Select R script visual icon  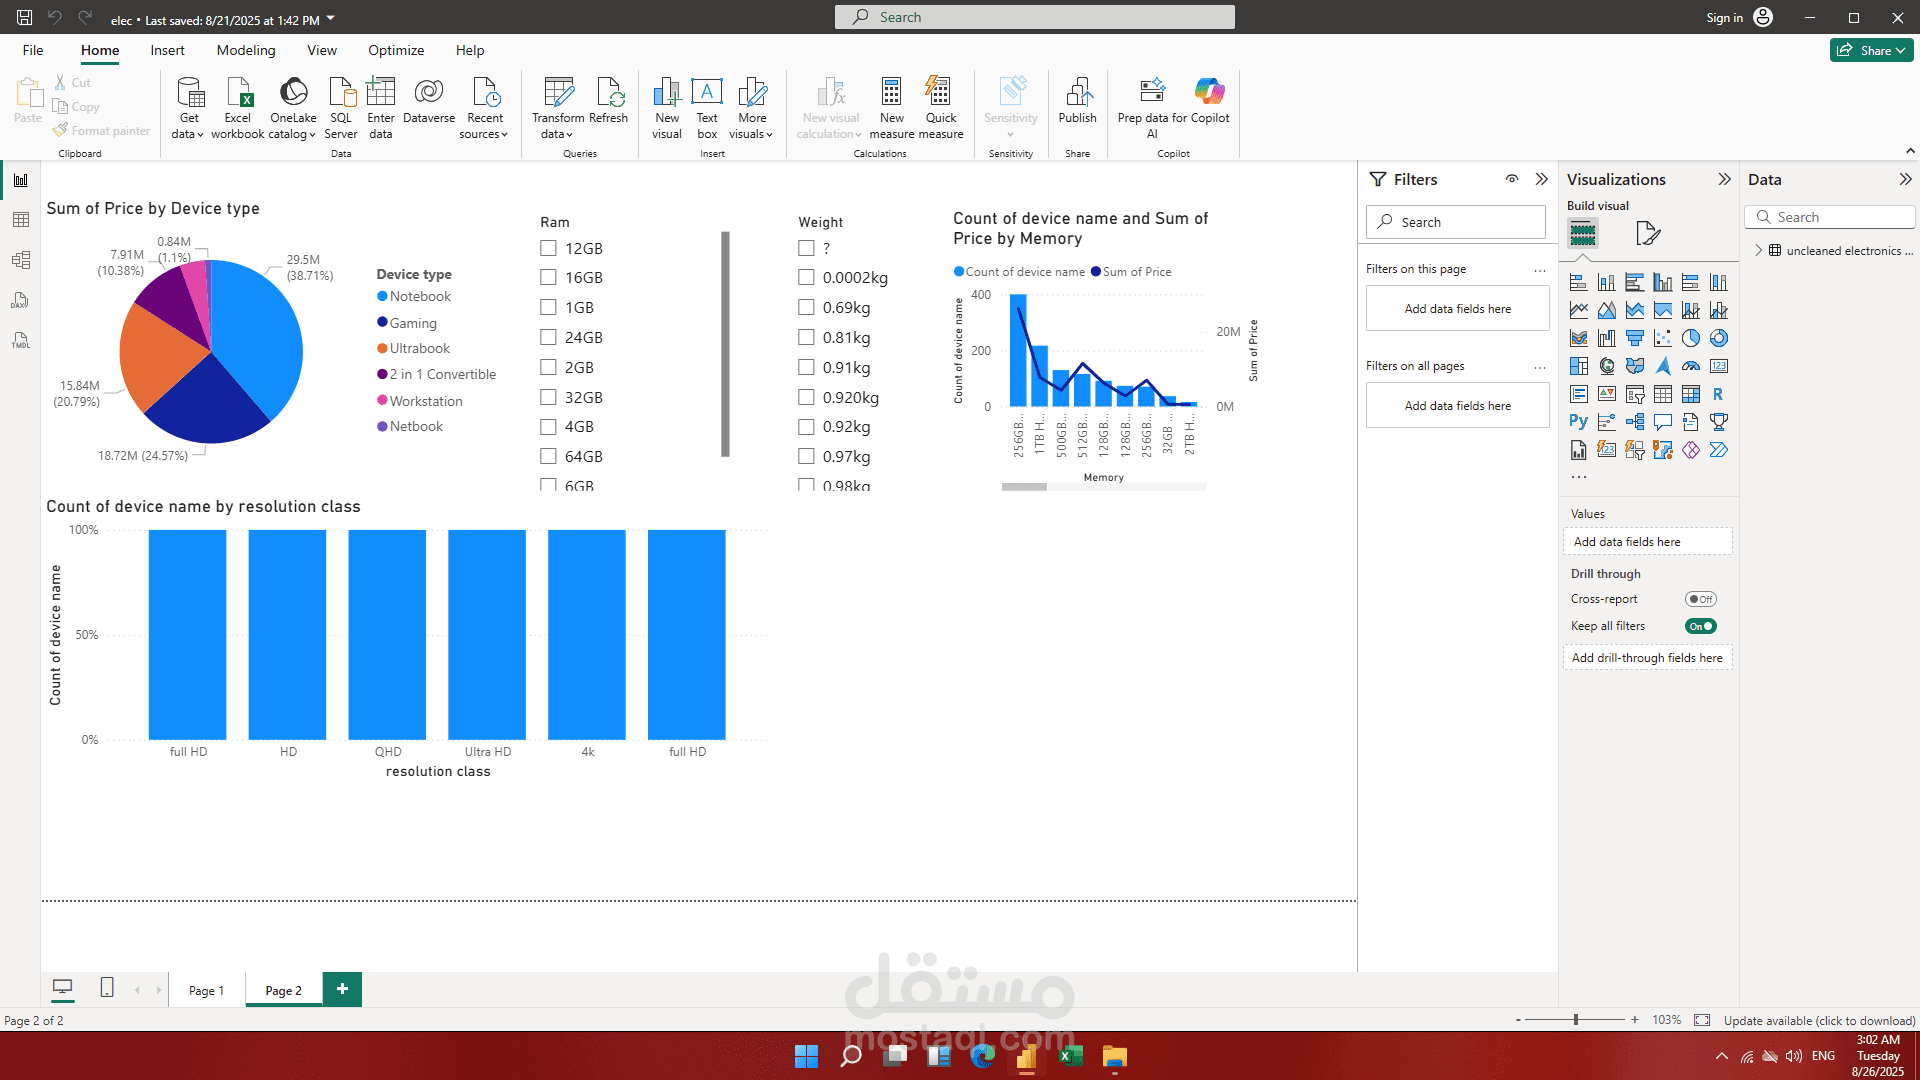[1718, 394]
